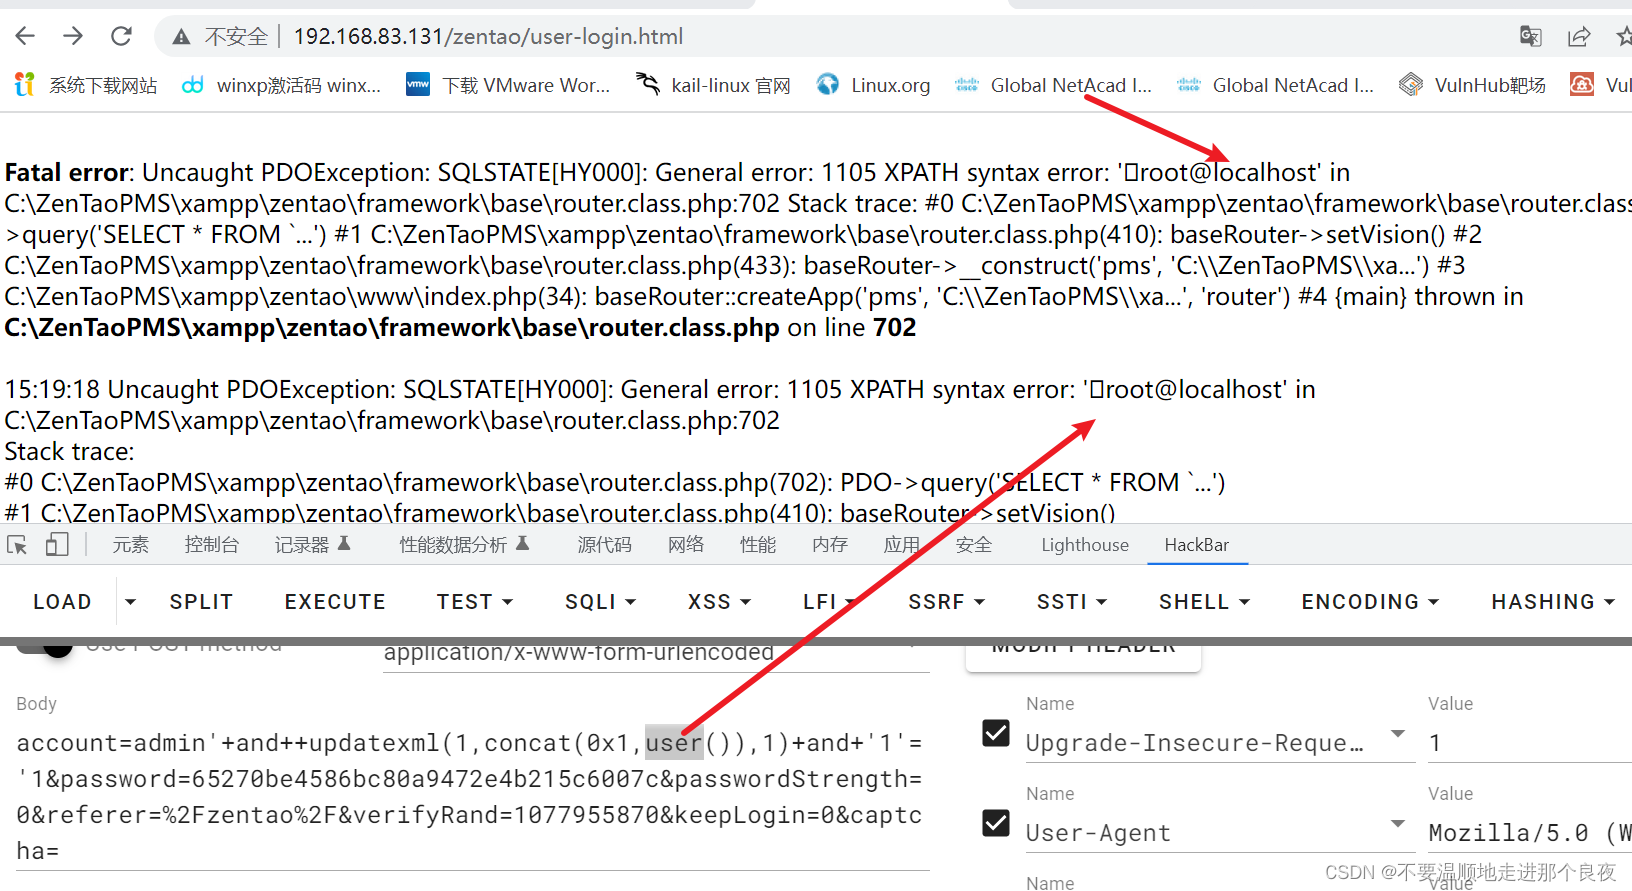Go back with the browser back arrow

pyautogui.click(x=25, y=36)
